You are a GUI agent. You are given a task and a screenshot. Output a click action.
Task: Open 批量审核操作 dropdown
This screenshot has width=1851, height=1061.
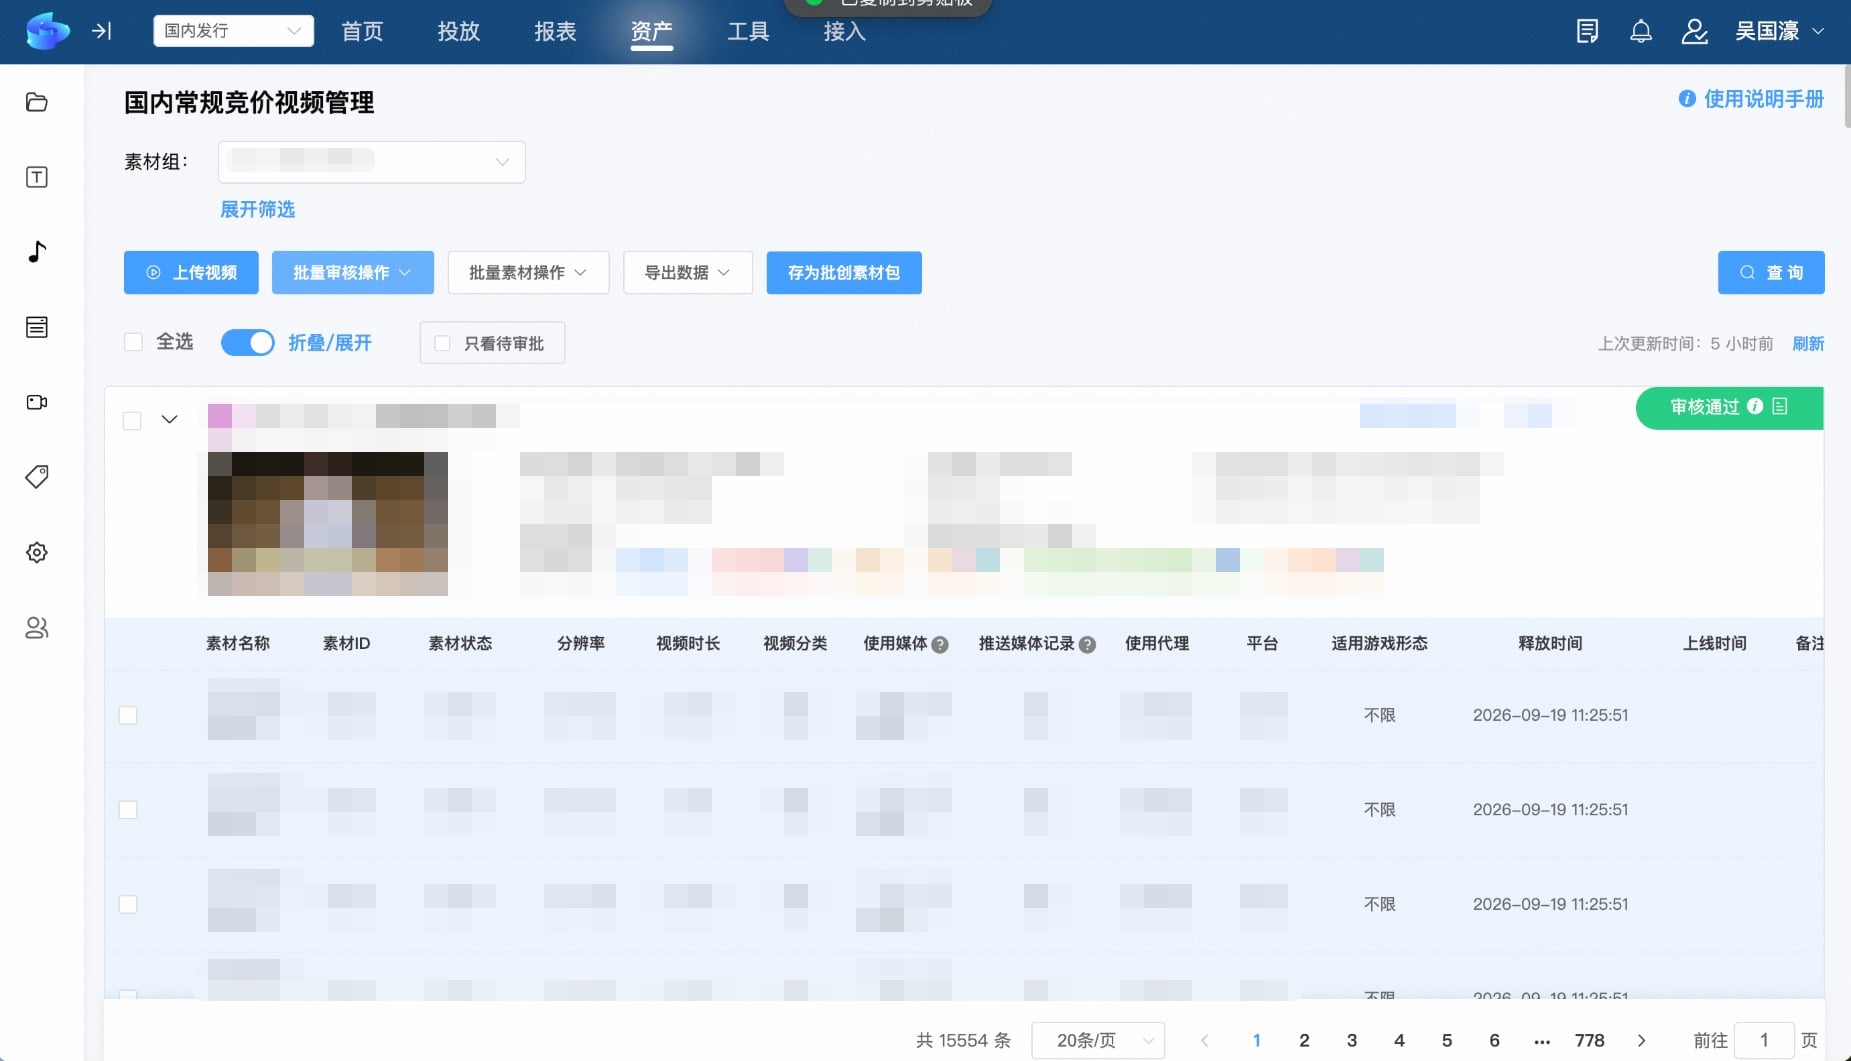coord(352,273)
